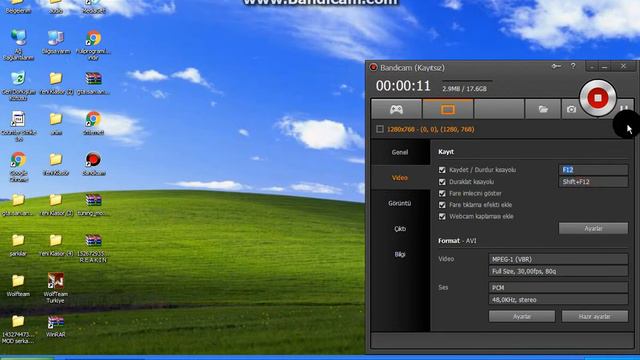Click the 48,0KHz, stereo text

514,300
